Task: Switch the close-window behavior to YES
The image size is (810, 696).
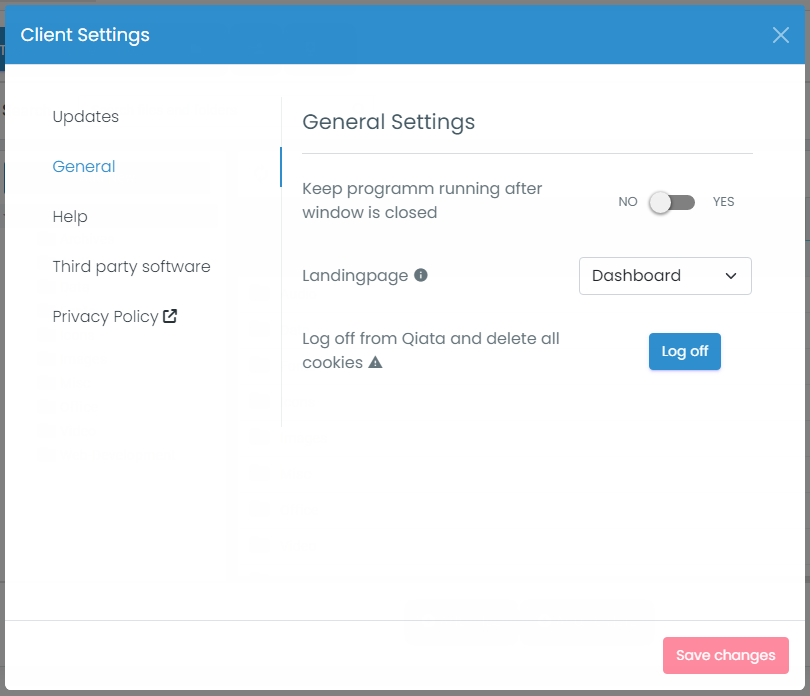Action: click(723, 201)
